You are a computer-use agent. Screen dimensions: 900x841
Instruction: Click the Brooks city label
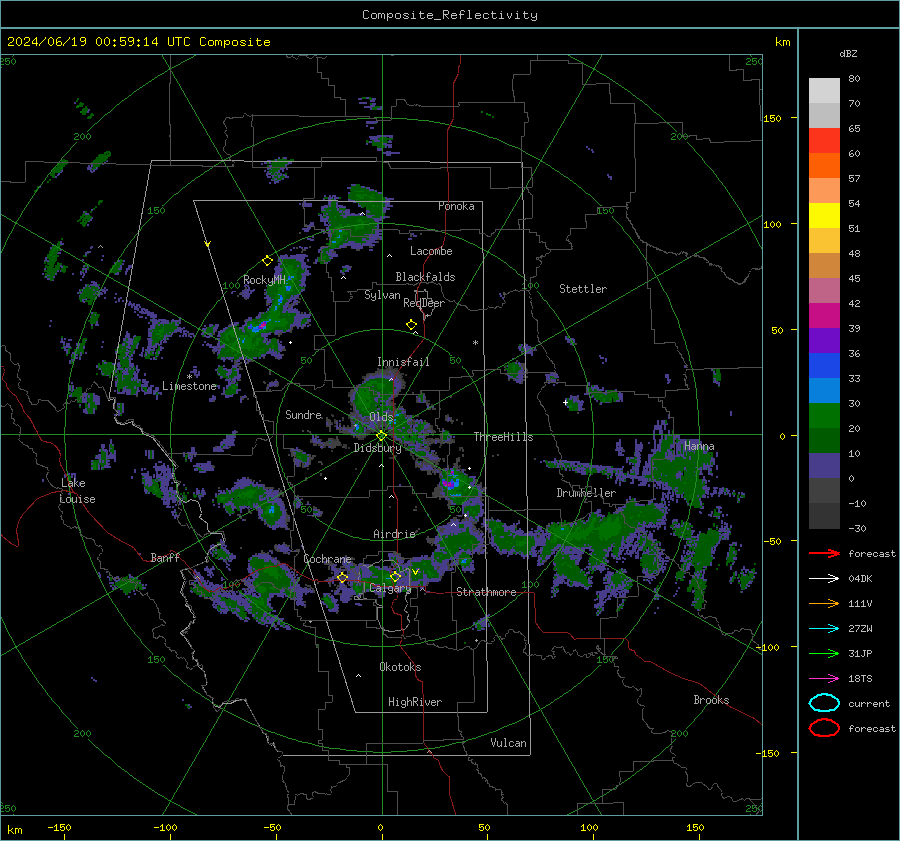click(711, 700)
